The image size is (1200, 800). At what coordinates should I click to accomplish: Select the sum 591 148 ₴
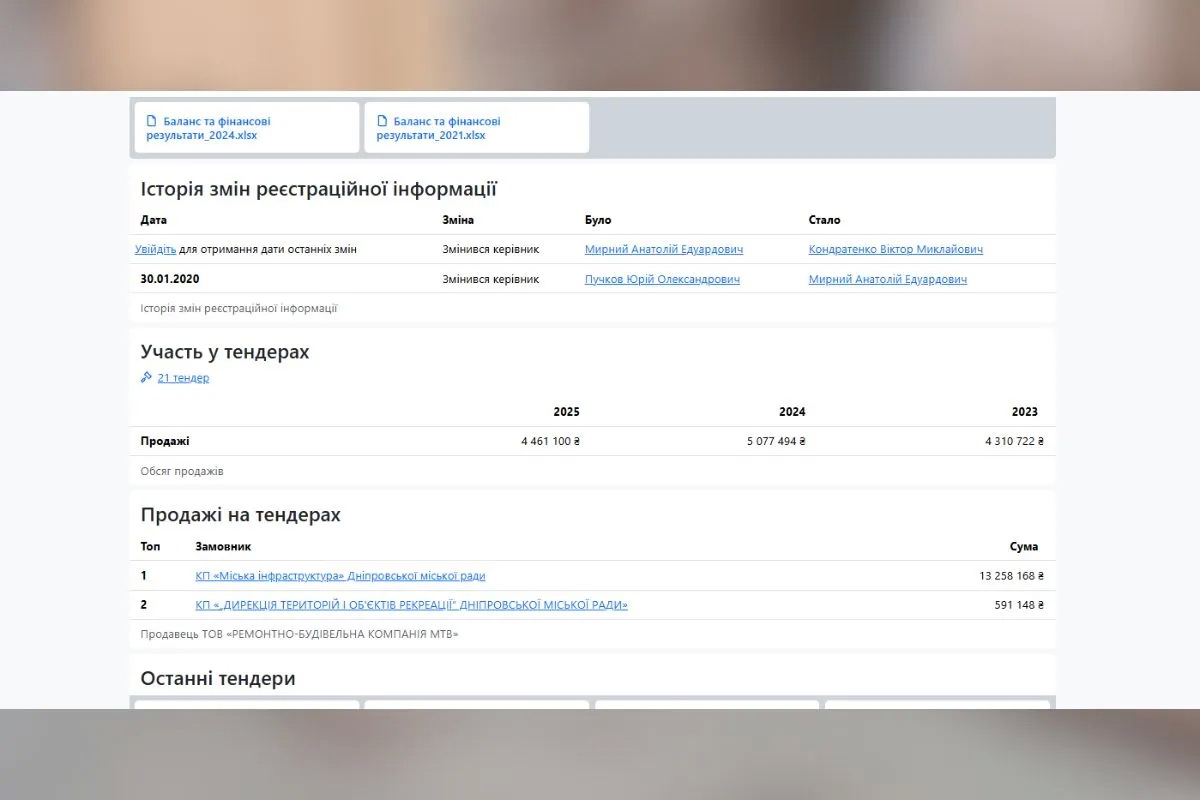click(x=1021, y=605)
